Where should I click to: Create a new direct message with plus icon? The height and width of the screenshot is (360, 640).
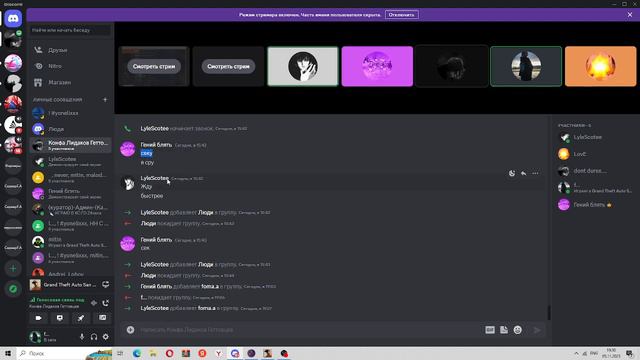tap(105, 100)
